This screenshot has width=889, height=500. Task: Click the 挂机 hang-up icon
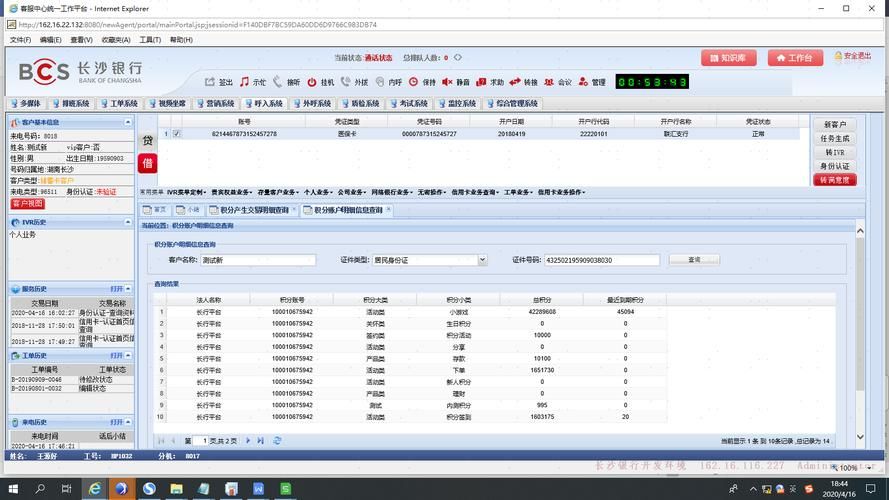(x=312, y=82)
